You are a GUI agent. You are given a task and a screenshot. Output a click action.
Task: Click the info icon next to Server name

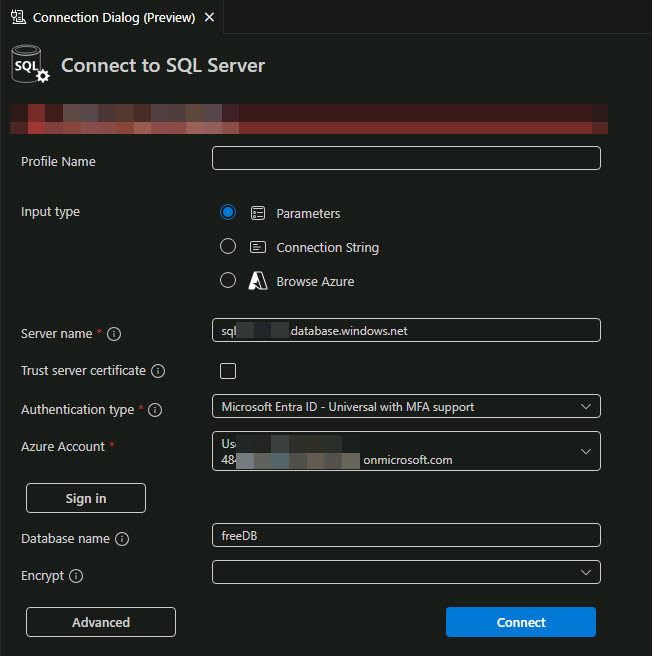pos(114,334)
